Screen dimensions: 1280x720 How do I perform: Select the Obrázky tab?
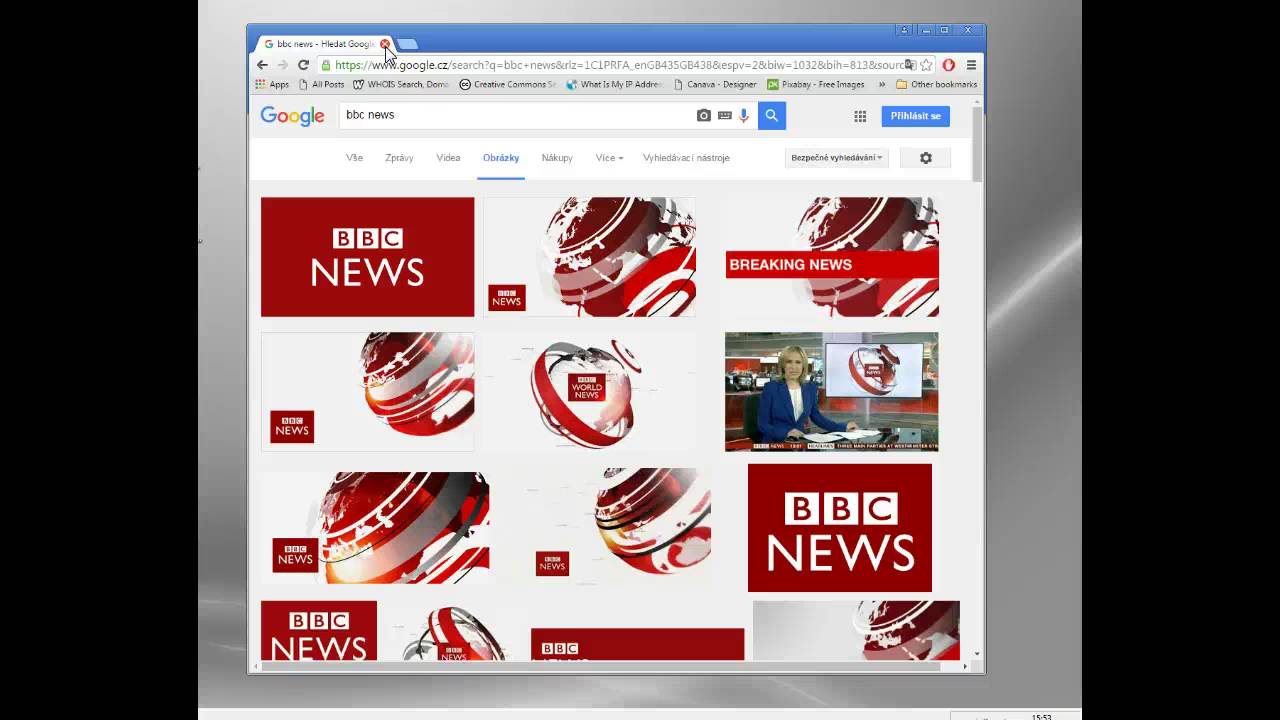(501, 158)
